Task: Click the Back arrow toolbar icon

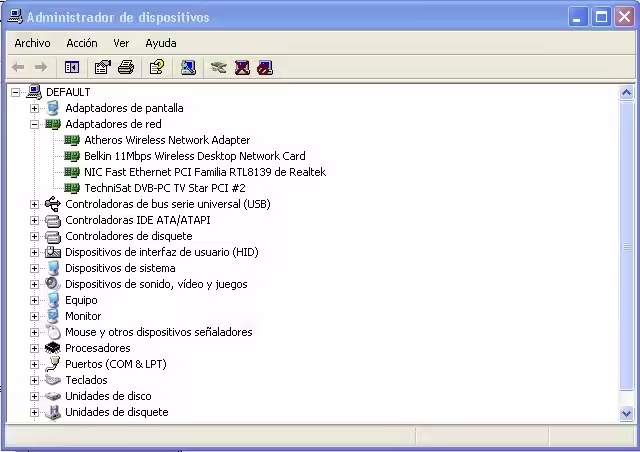Action: click(18, 67)
